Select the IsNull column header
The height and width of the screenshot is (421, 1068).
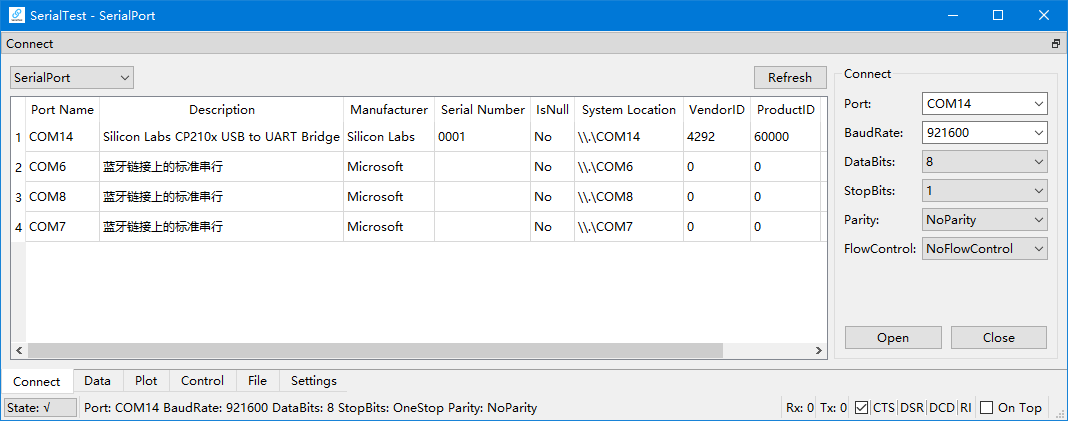[552, 110]
